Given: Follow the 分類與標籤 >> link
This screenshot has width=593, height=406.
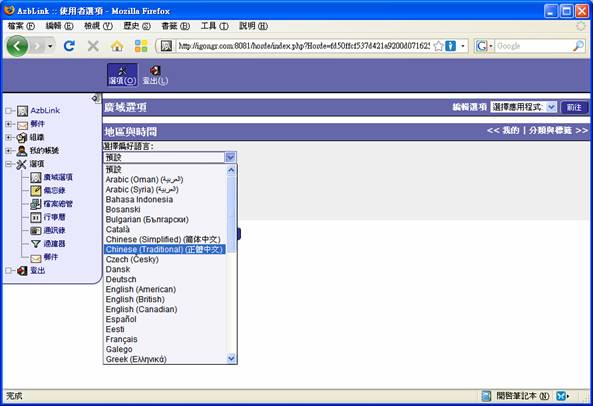Looking at the screenshot, I should [x=558, y=130].
